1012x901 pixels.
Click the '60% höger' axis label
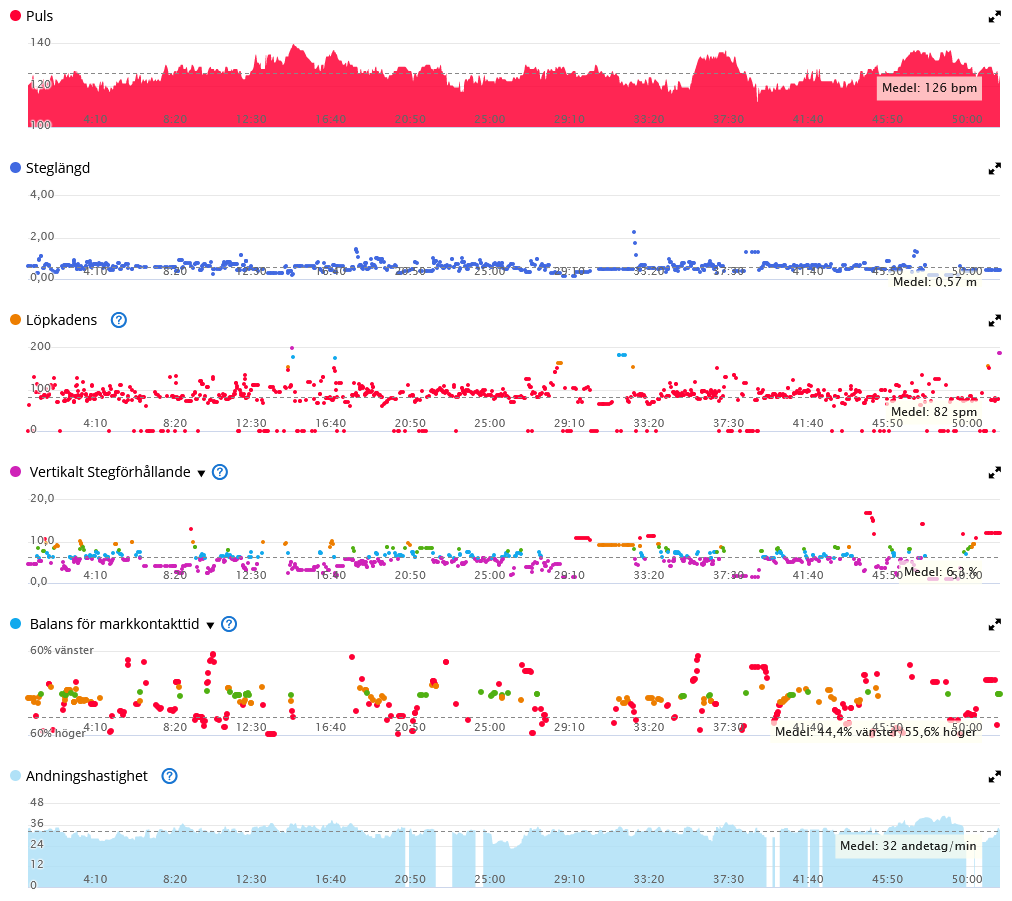[x=57, y=733]
